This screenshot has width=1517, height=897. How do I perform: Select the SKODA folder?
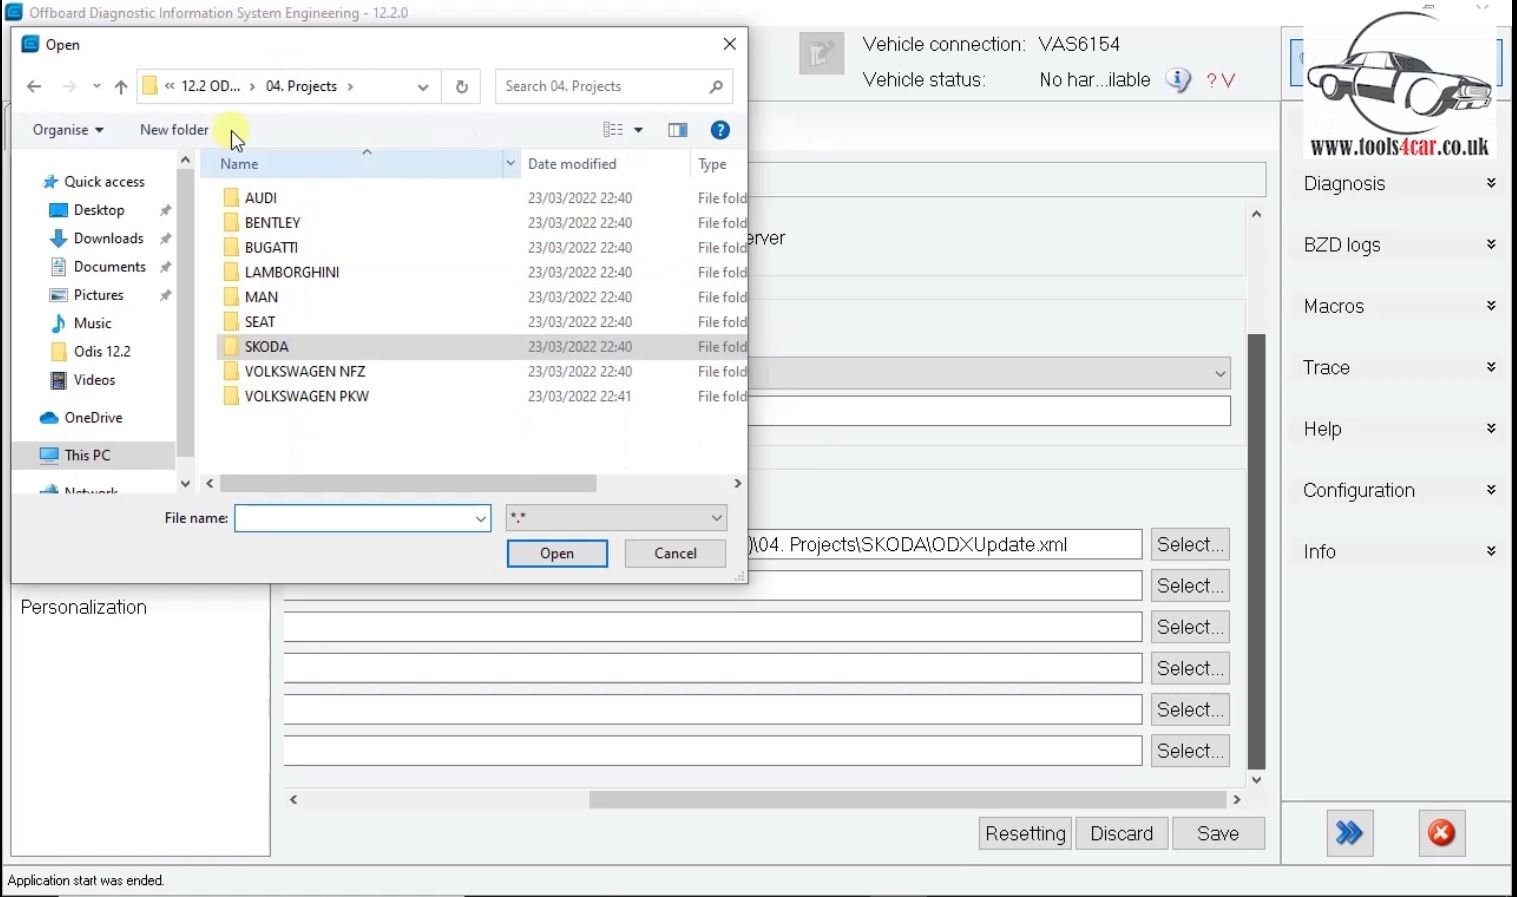coord(267,347)
